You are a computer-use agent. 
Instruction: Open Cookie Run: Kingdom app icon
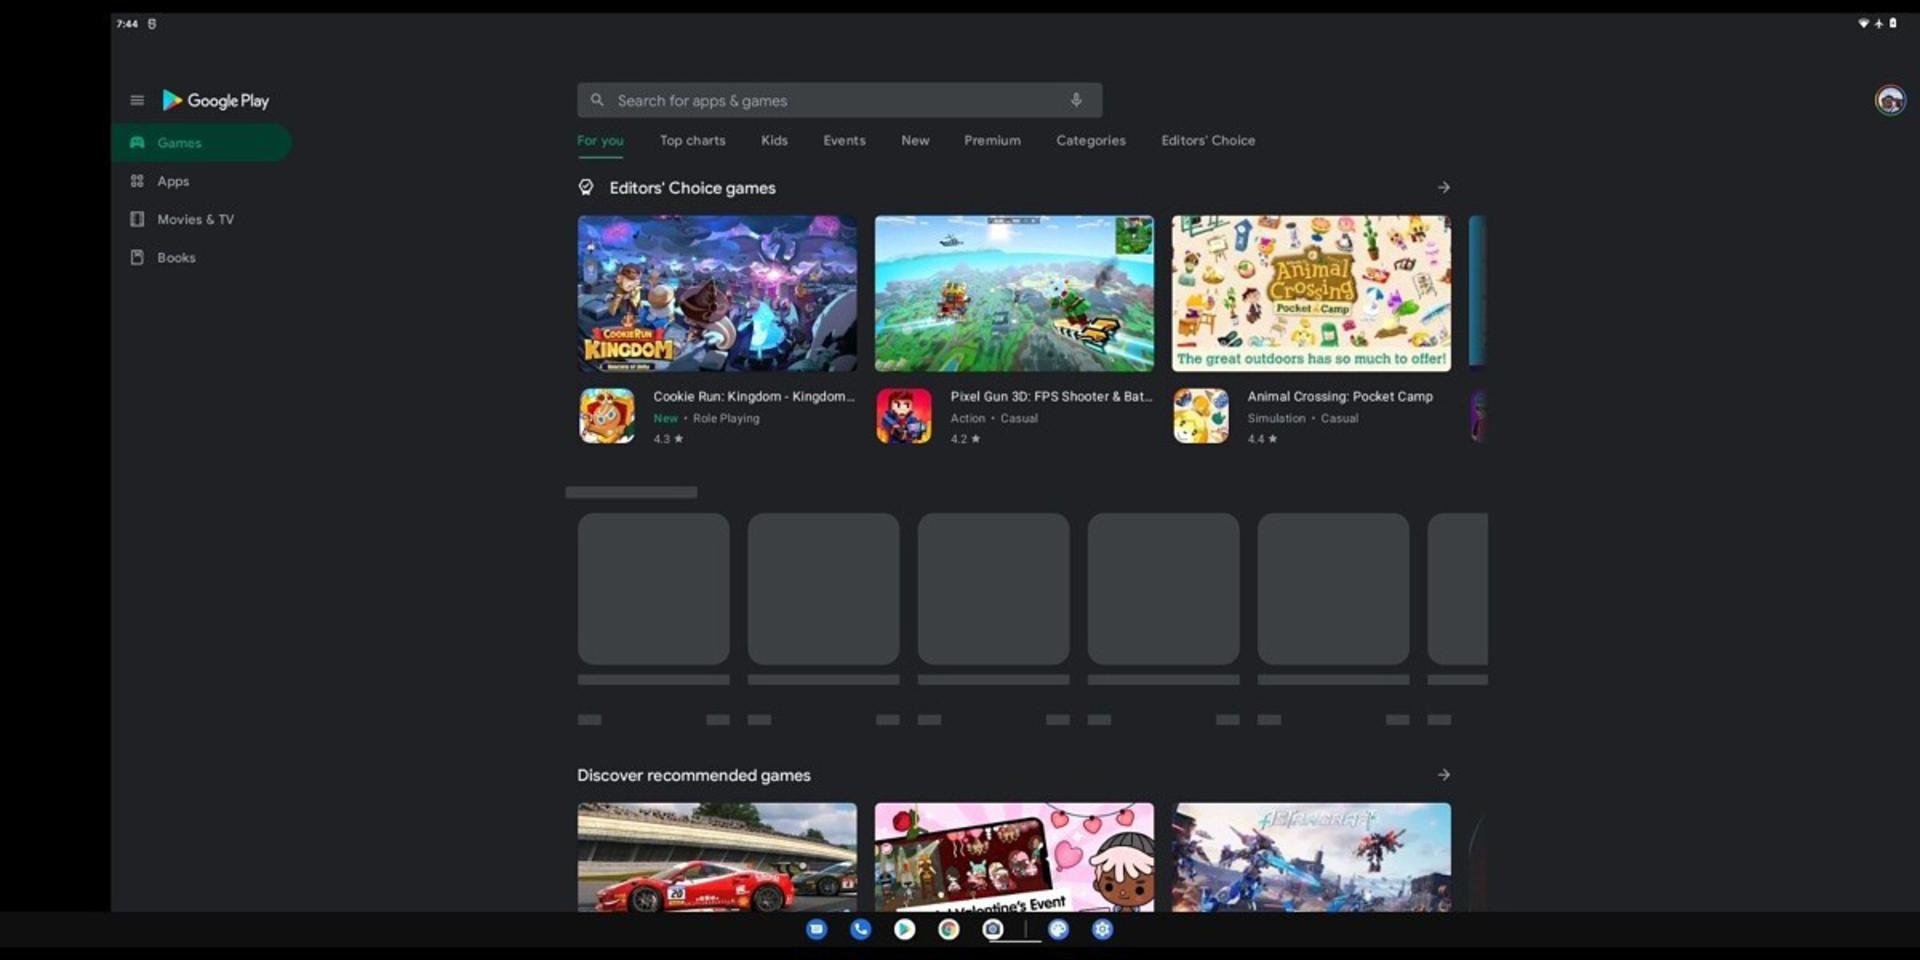click(607, 416)
